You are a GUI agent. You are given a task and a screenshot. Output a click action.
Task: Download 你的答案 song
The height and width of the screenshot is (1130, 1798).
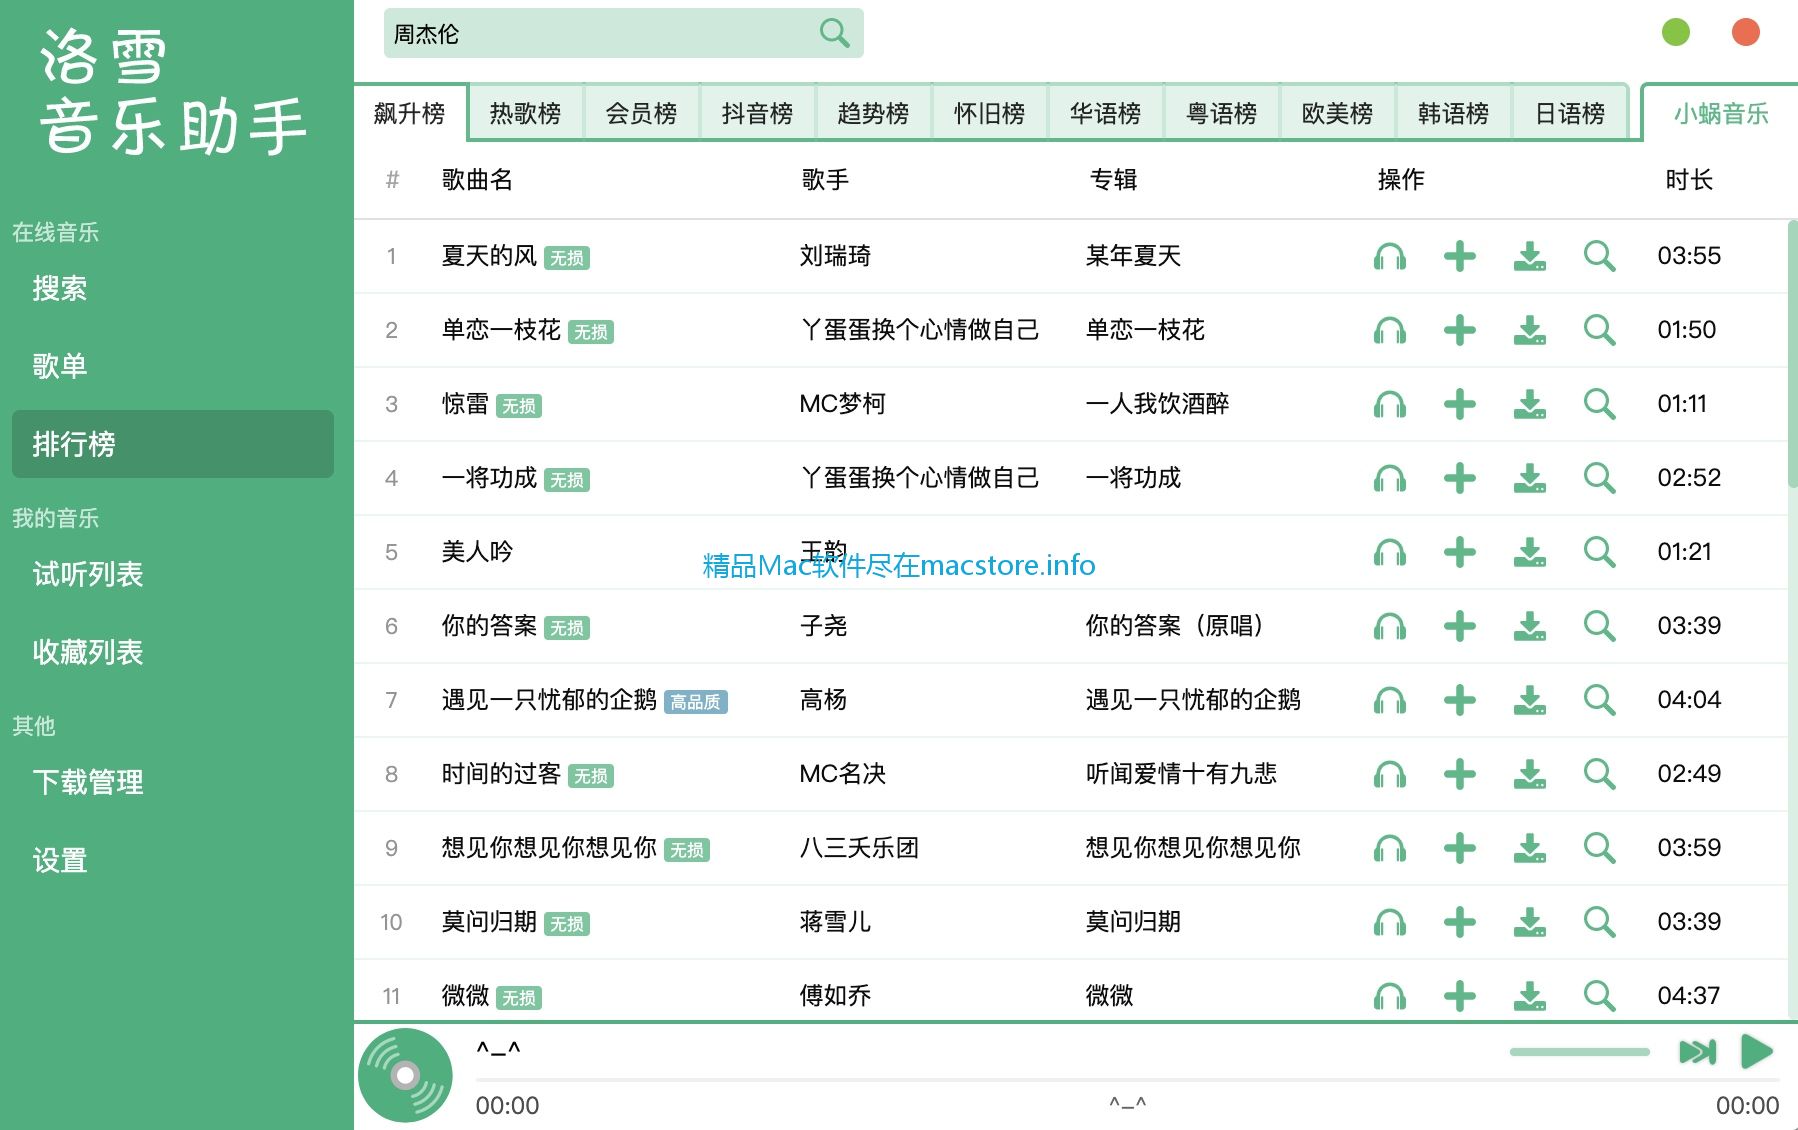(x=1530, y=626)
